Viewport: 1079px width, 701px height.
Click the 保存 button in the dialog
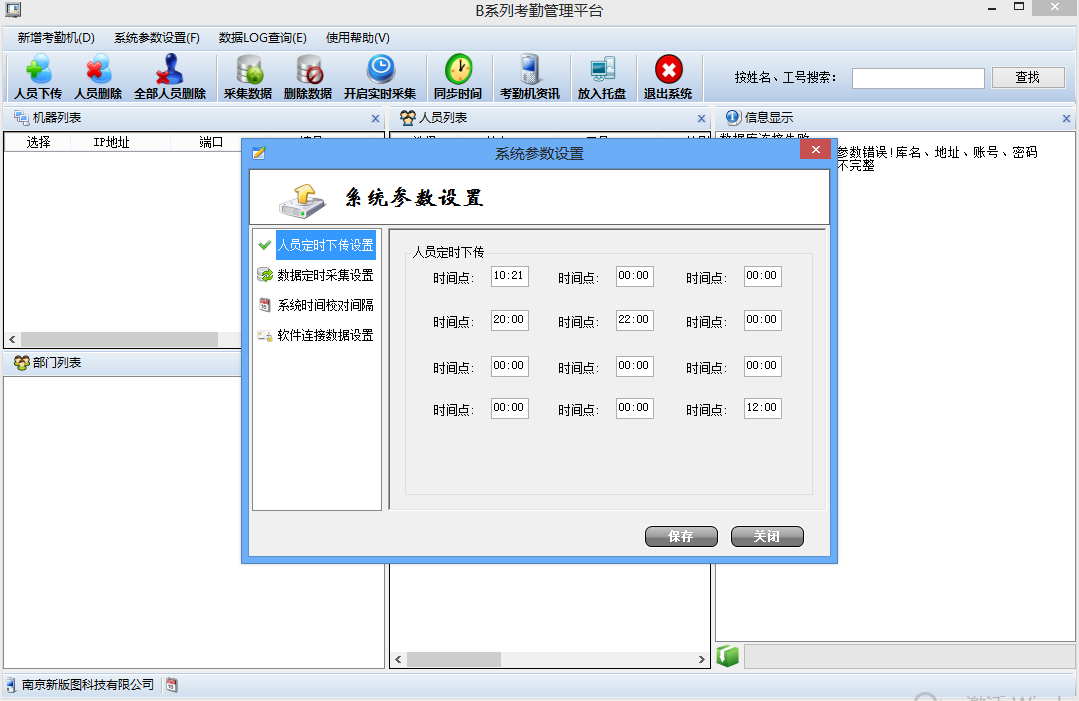(x=681, y=537)
